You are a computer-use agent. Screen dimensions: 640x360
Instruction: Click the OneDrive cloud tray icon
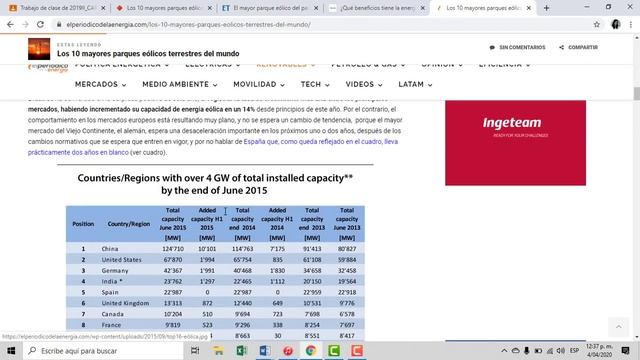[516, 351]
